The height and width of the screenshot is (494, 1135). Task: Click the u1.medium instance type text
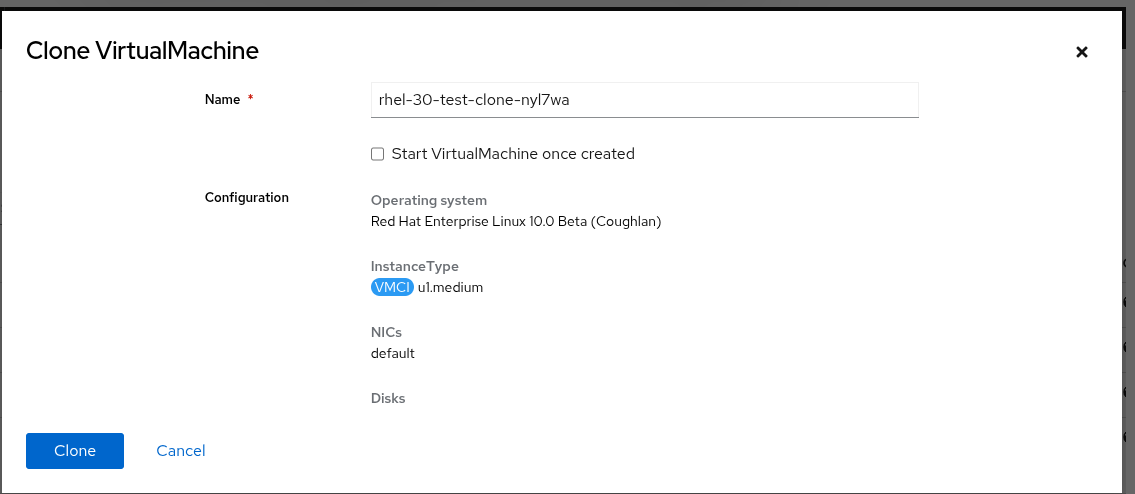(x=450, y=287)
